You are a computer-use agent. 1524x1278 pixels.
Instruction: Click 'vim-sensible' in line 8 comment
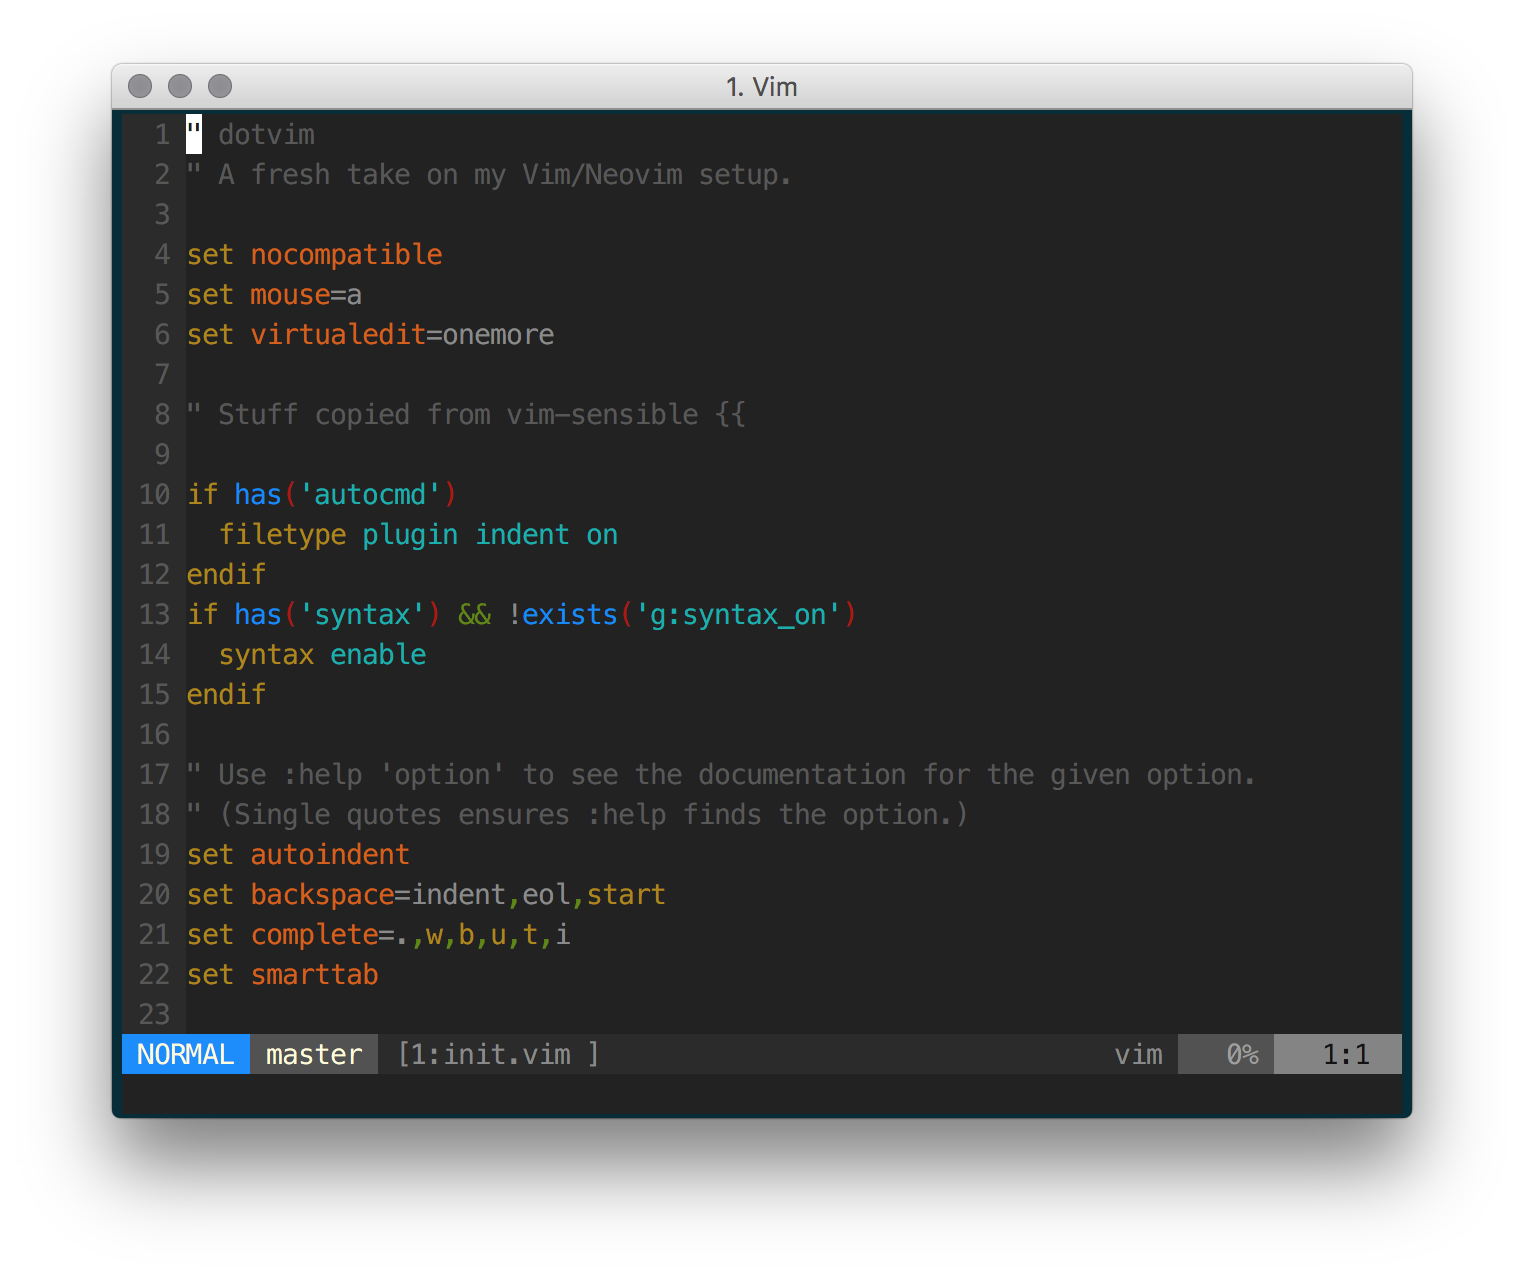point(602,414)
